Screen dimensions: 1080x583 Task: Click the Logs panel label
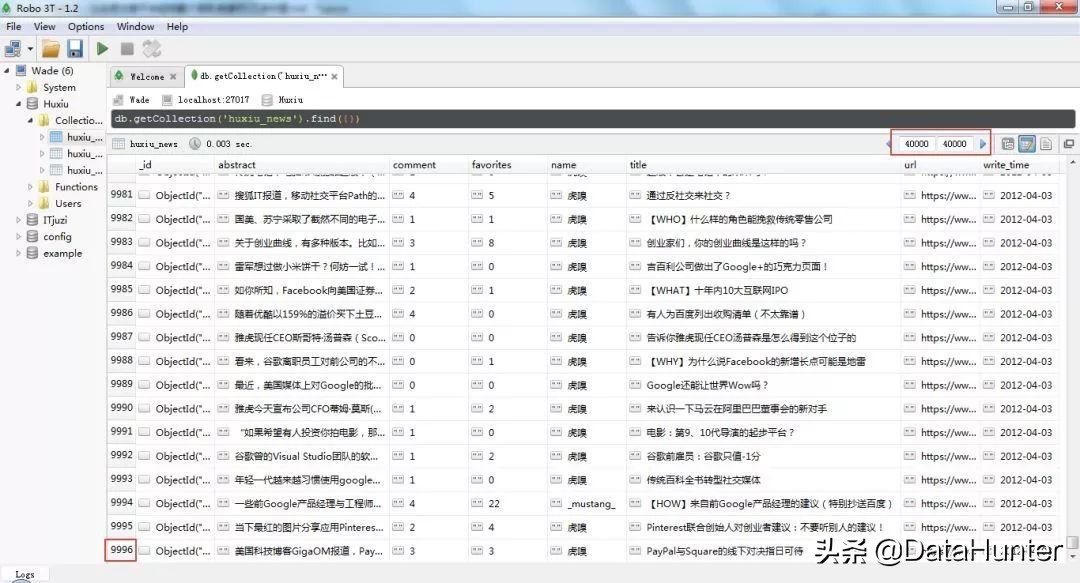pos(25,574)
